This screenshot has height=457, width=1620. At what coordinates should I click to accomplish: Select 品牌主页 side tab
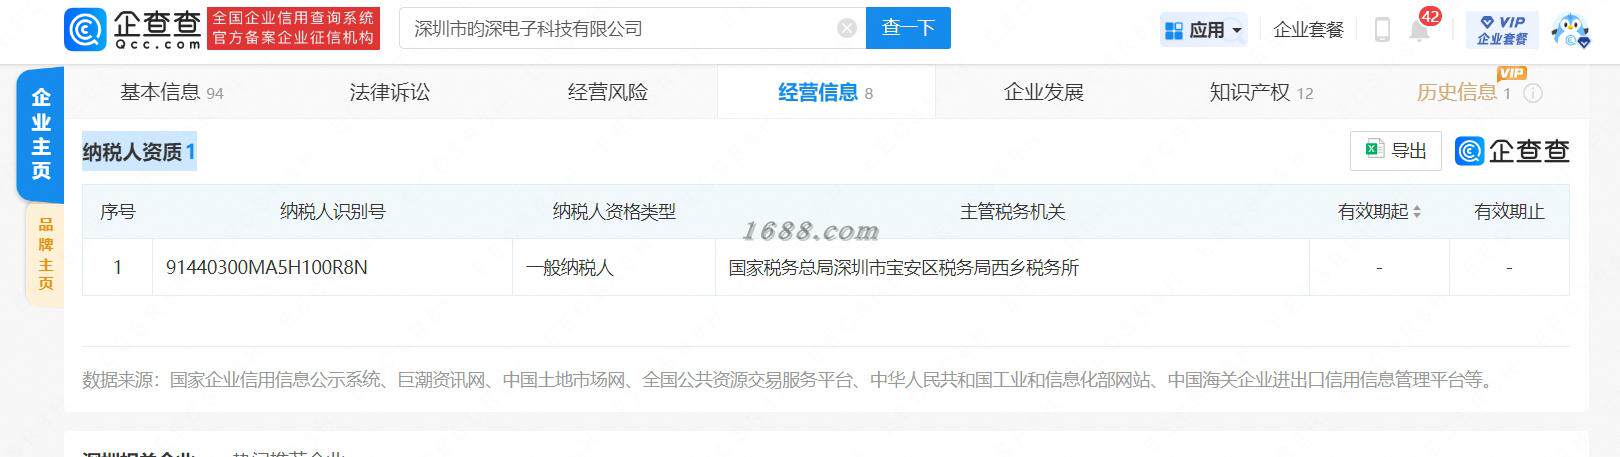coord(44,254)
